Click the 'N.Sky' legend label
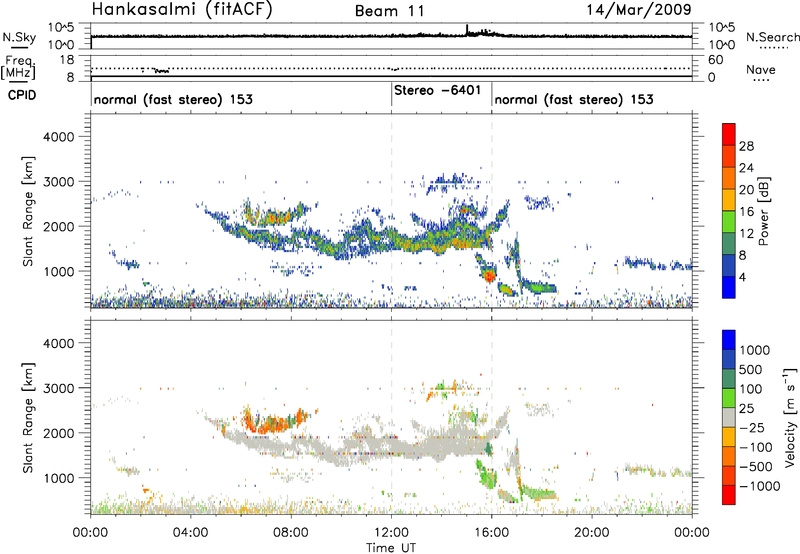Screen dimensions: 800x554 19,37
